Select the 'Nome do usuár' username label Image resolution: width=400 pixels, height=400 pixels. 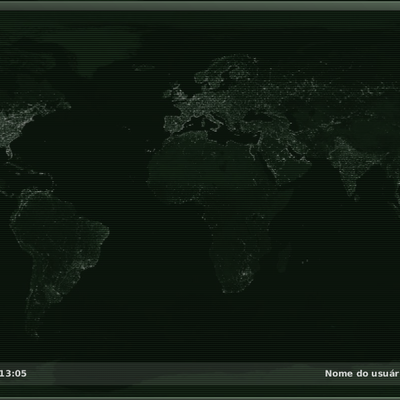pyautogui.click(x=362, y=373)
